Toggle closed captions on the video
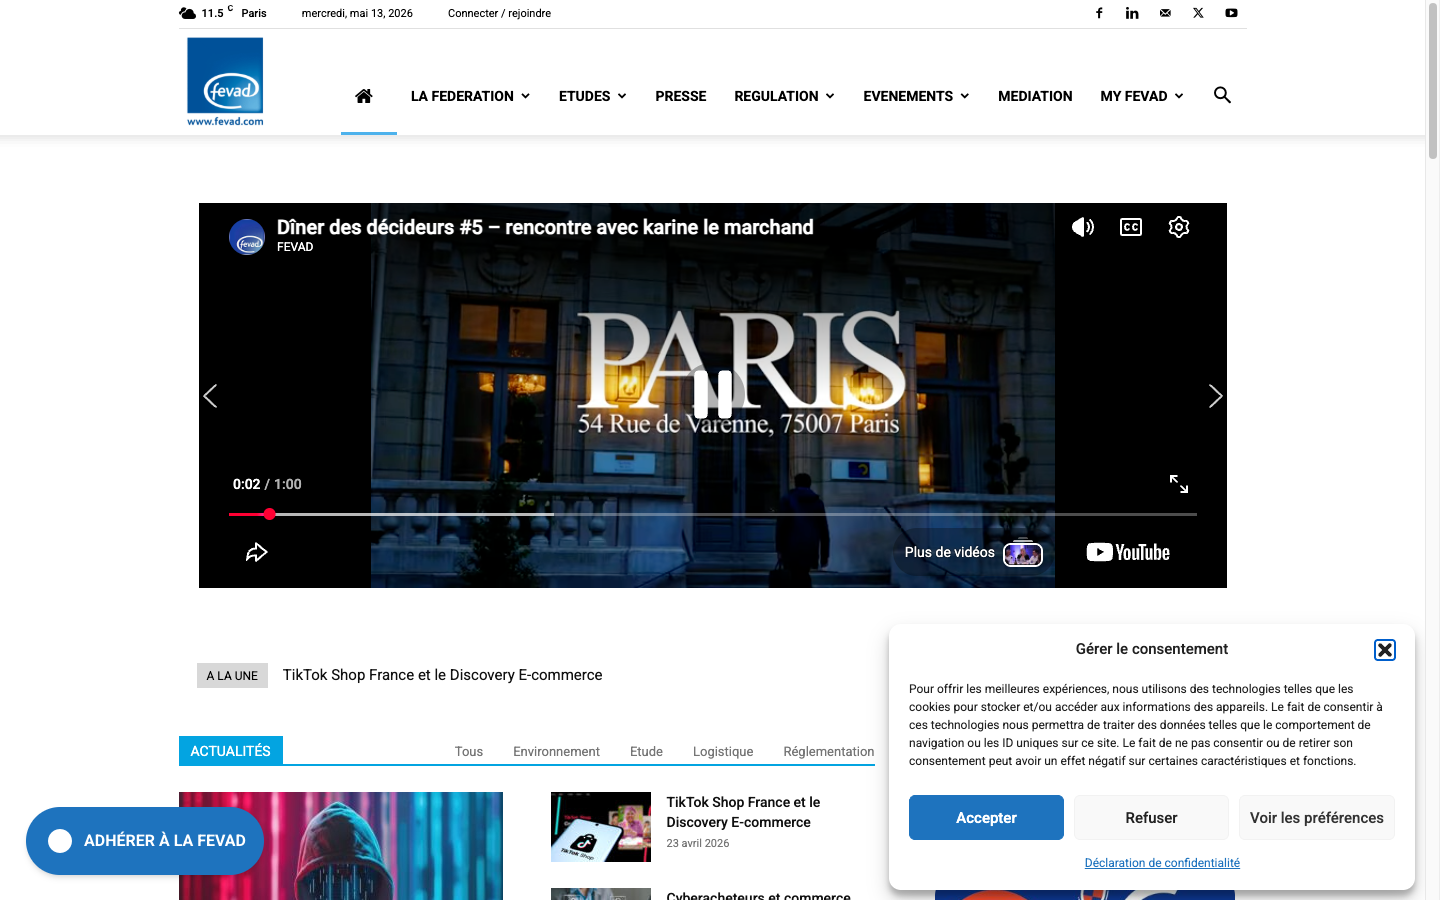Image resolution: width=1440 pixels, height=900 pixels. pos(1131,227)
